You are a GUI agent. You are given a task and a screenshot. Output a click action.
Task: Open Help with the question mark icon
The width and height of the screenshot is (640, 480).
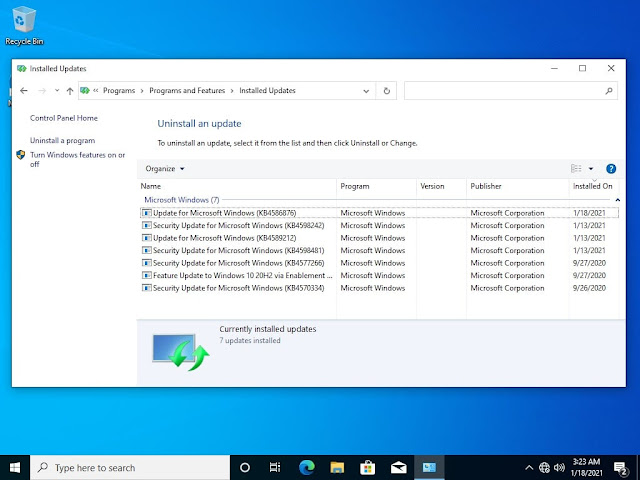point(611,169)
